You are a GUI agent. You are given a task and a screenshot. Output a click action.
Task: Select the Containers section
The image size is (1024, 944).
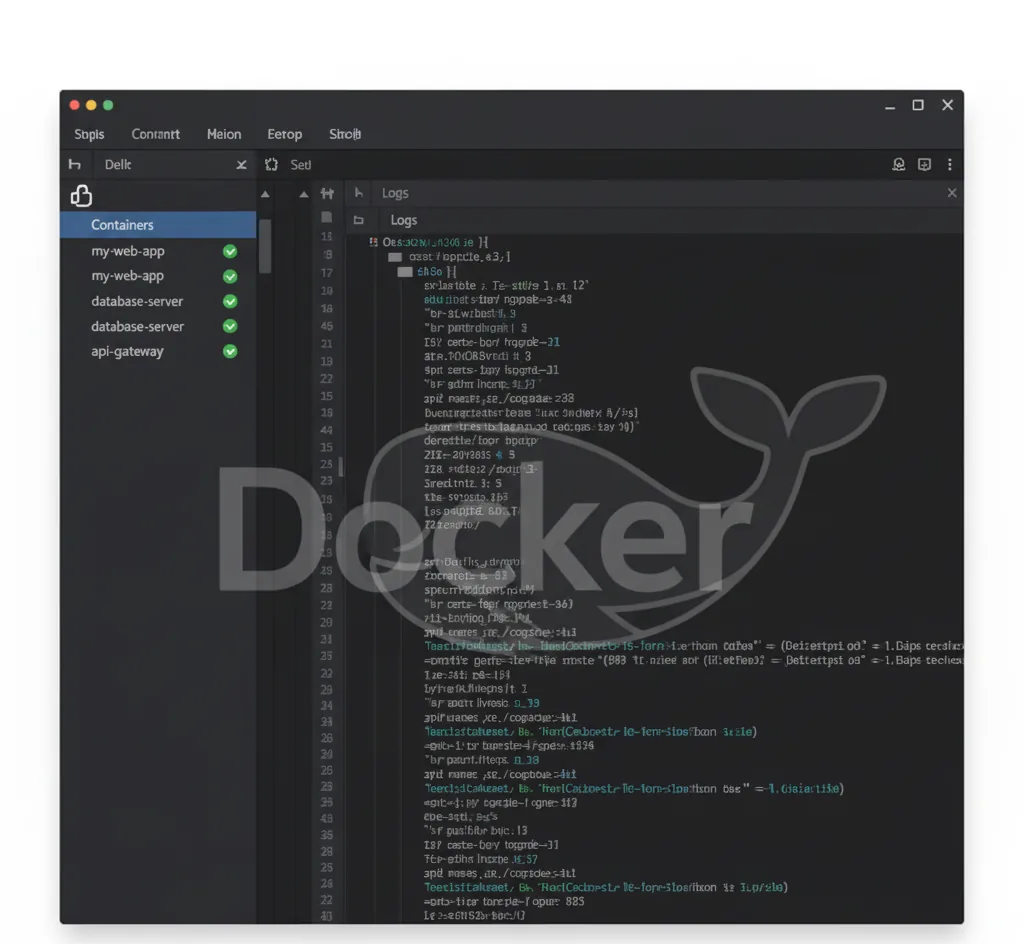[158, 225]
